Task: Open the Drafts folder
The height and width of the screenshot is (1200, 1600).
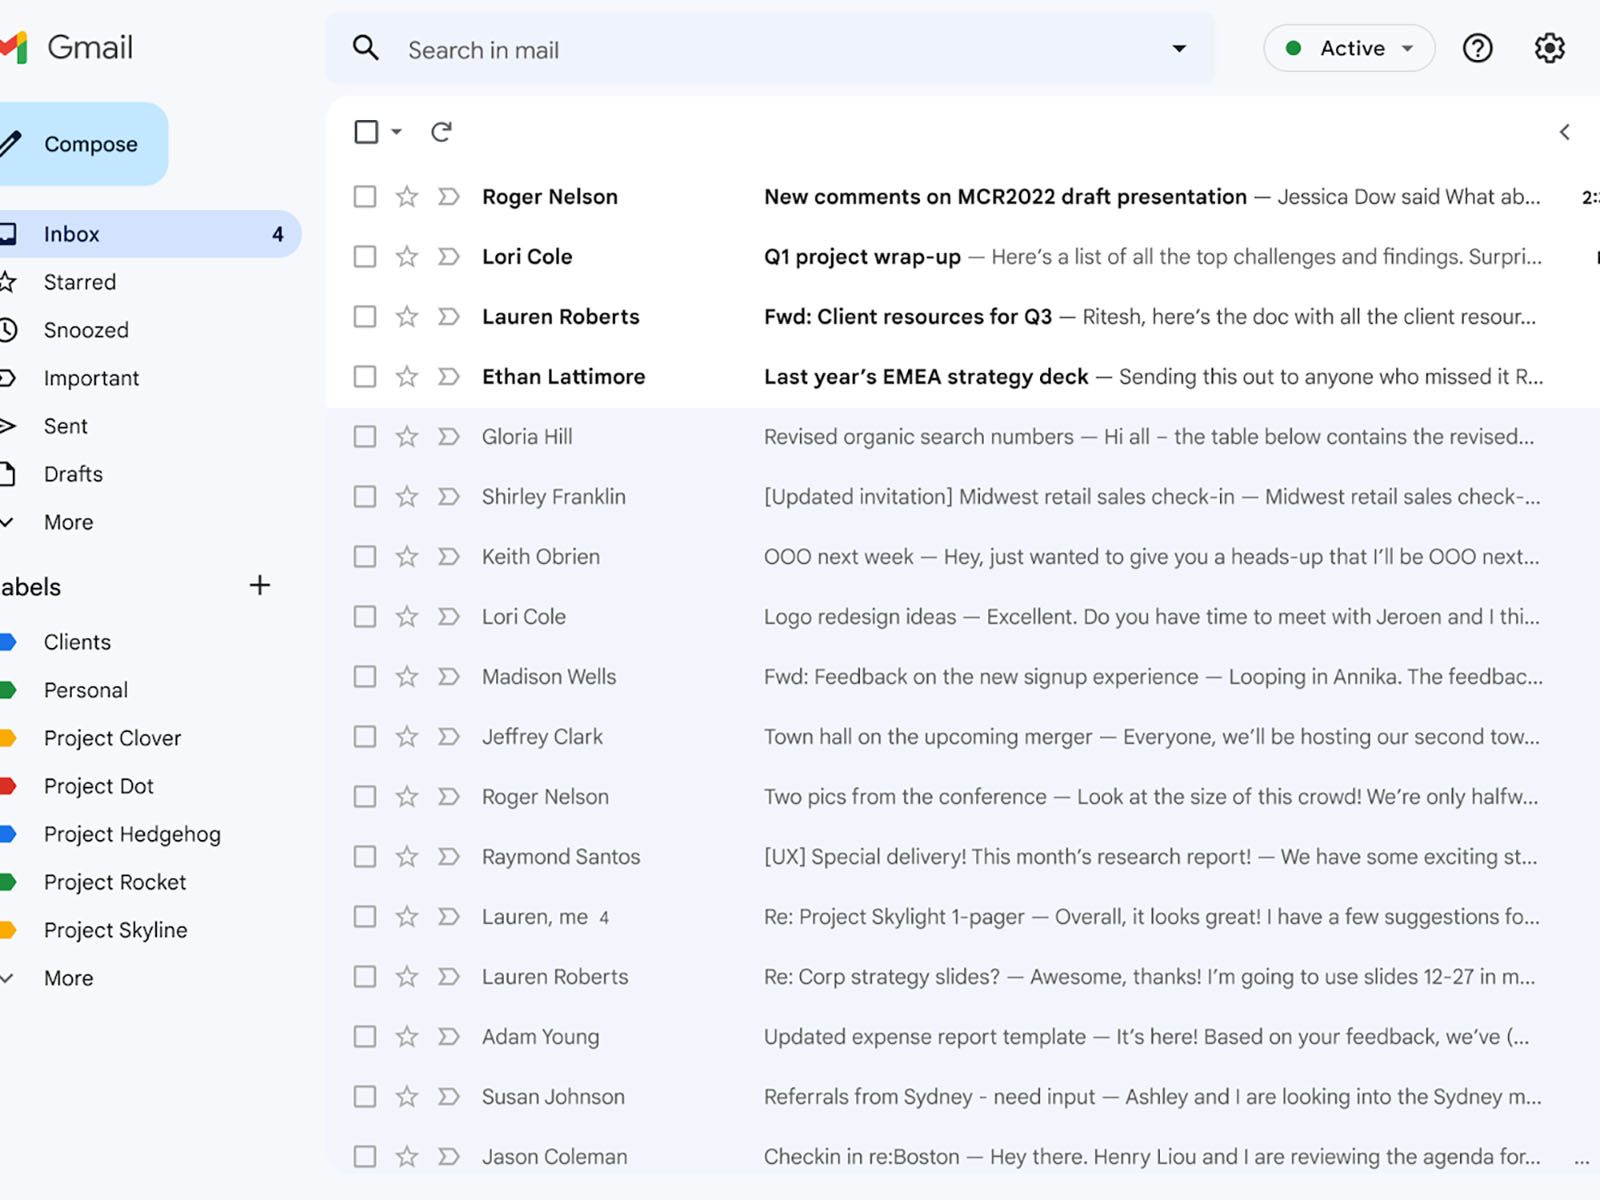Action: coord(73,474)
